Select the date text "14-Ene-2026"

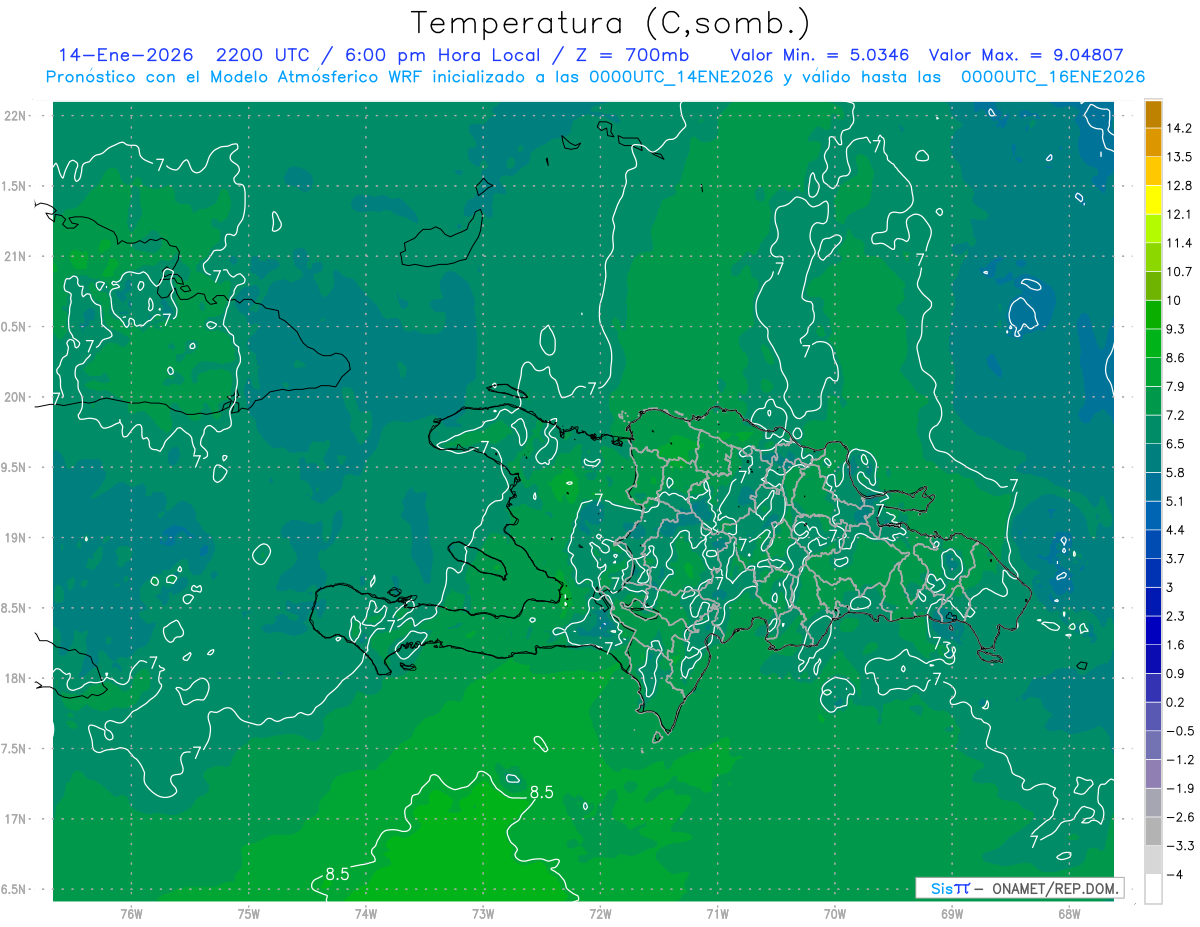tap(124, 55)
